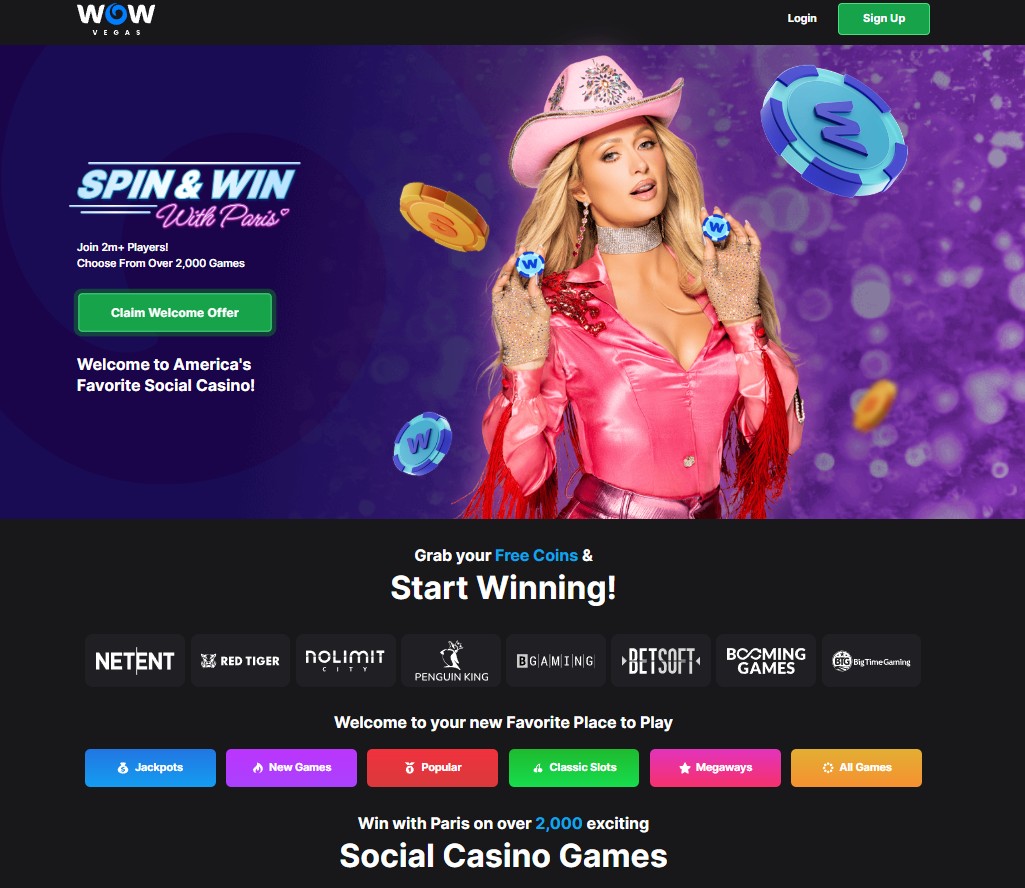
Task: Click the Betsoft provider logo
Action: [x=661, y=660]
